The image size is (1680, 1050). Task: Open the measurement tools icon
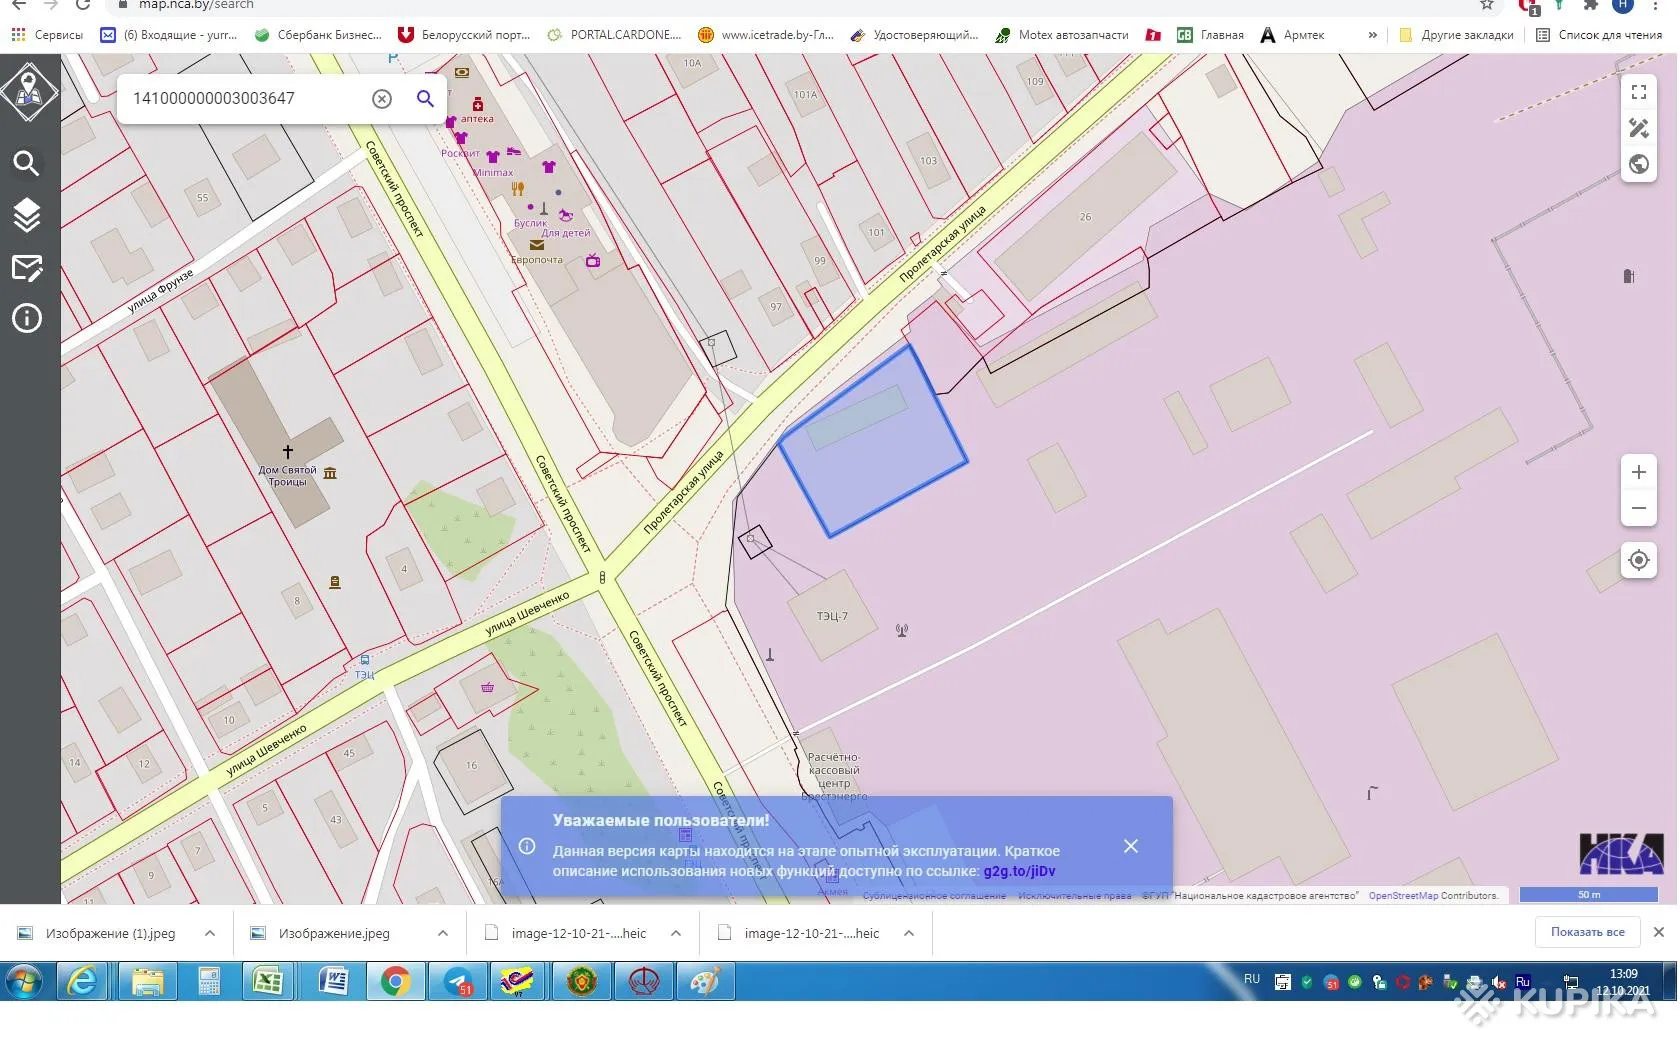click(1638, 128)
